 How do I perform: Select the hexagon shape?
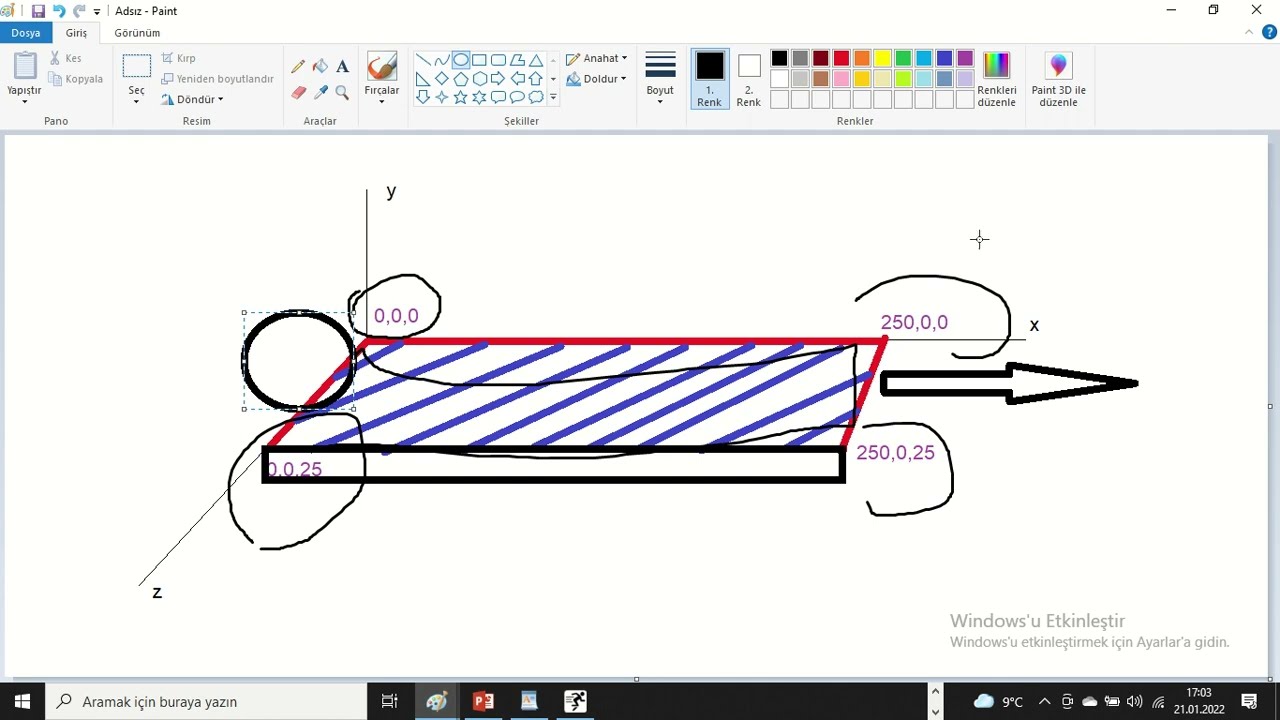click(479, 79)
